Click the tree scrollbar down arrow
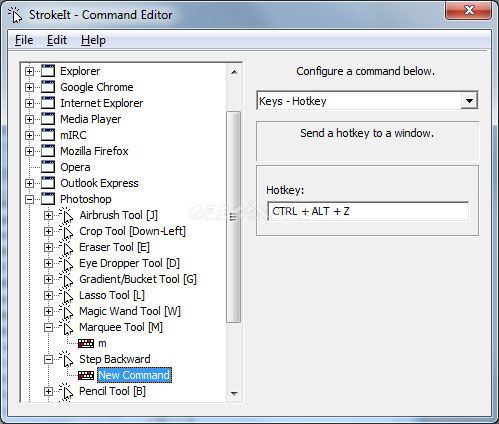Screen dimensions: 499x424 click(x=234, y=394)
